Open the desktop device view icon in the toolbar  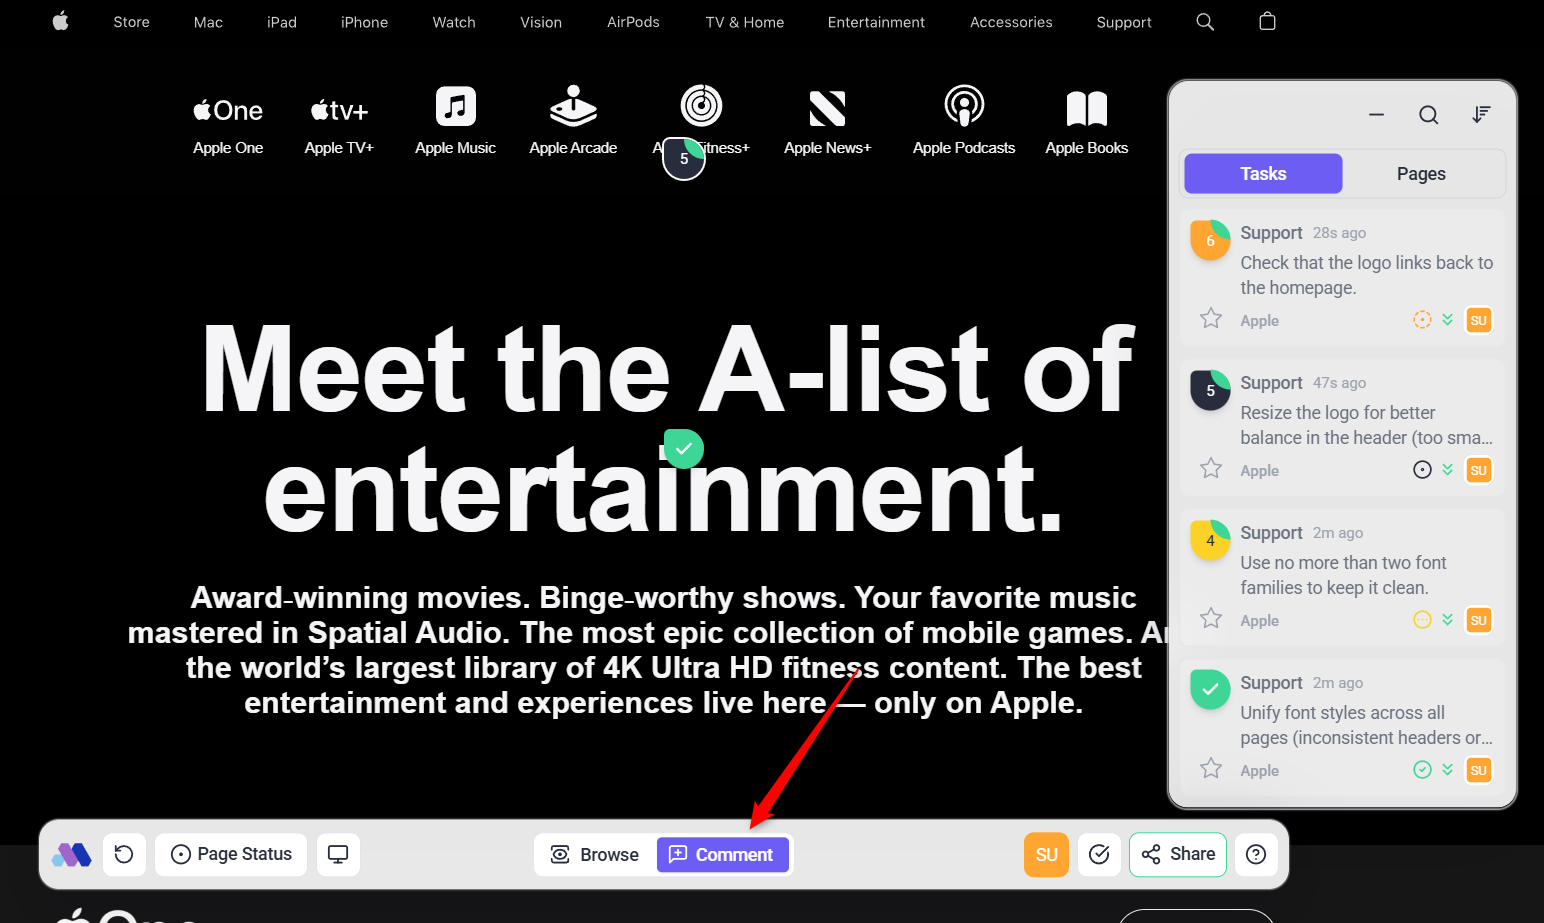point(338,855)
